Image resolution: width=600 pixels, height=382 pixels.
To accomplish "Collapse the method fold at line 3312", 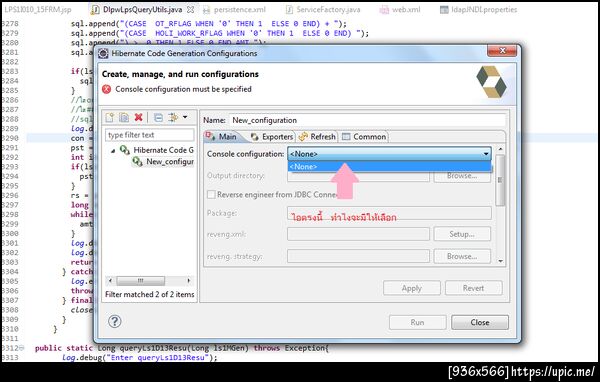I will [x=22, y=348].
